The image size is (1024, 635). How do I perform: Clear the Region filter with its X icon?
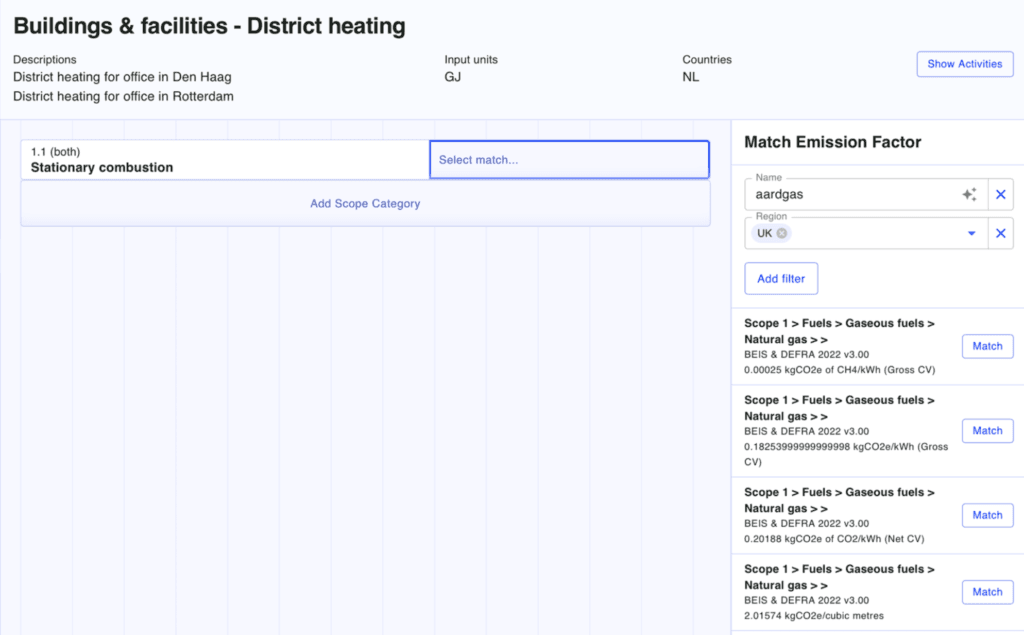(x=1000, y=233)
